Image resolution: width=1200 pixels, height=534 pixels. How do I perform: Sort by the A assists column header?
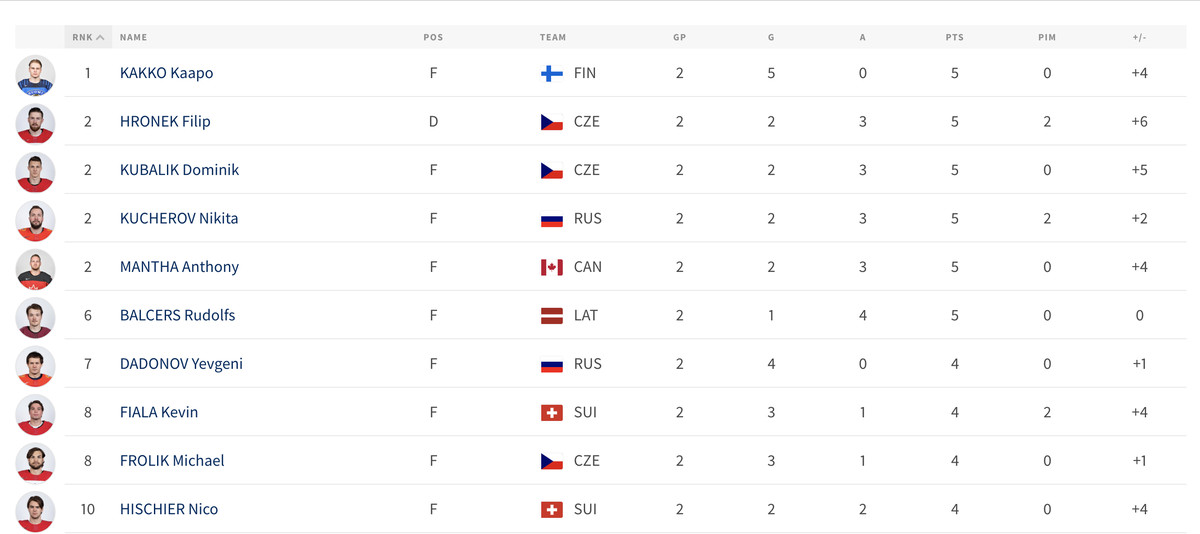coord(862,37)
